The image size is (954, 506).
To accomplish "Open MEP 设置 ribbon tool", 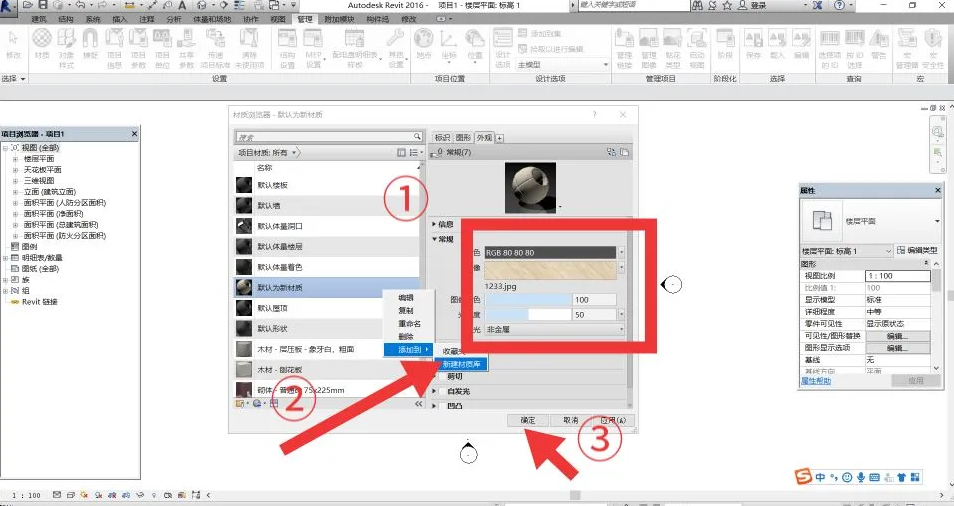I will 313,48.
